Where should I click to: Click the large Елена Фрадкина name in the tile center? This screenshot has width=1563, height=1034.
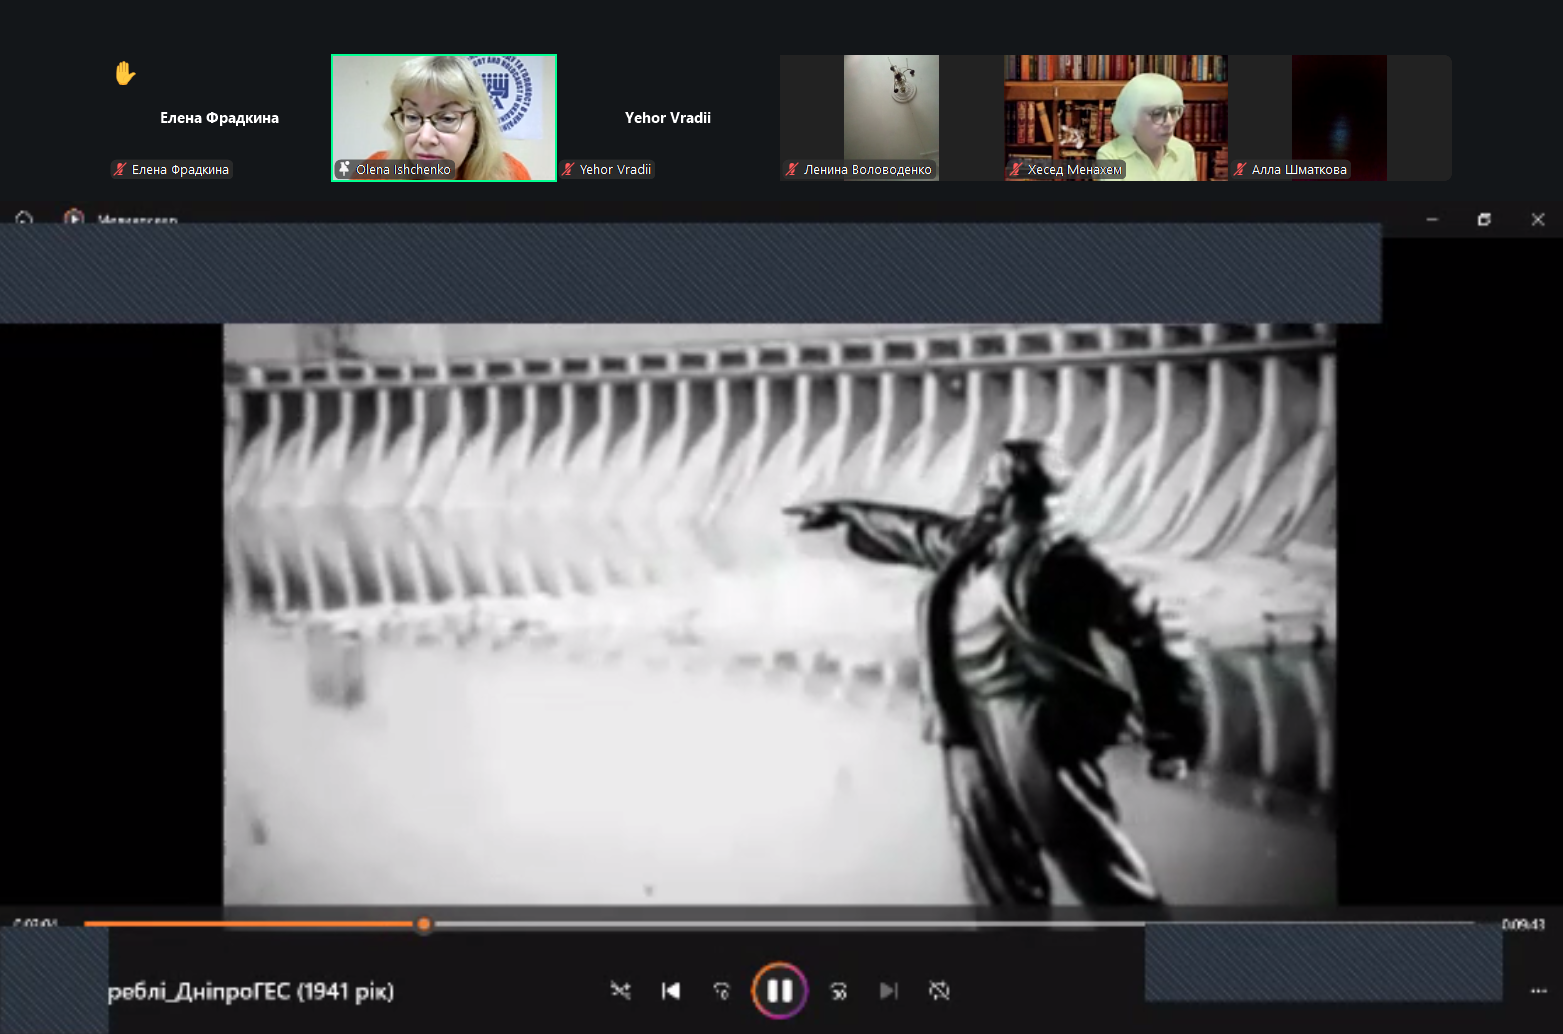point(219,118)
